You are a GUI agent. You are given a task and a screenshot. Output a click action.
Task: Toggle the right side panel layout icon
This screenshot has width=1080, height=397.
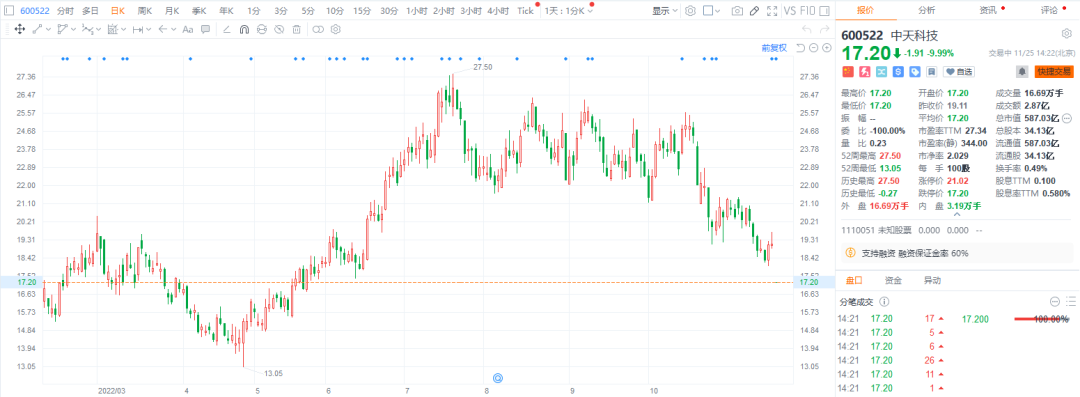click(x=824, y=11)
